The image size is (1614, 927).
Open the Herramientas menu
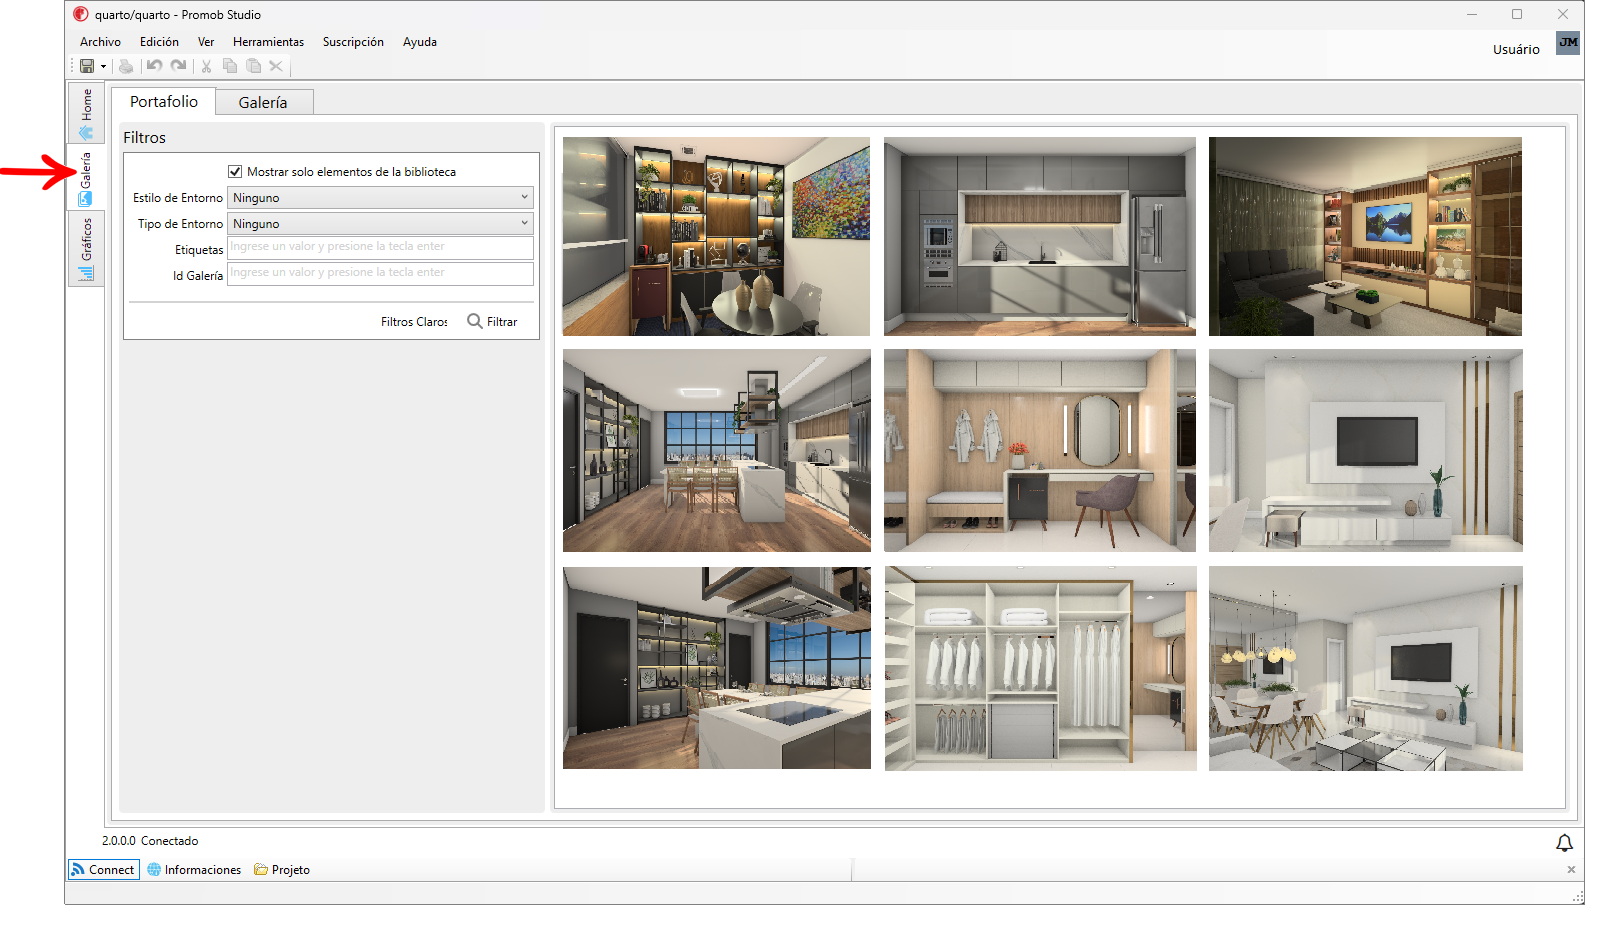[x=268, y=42]
